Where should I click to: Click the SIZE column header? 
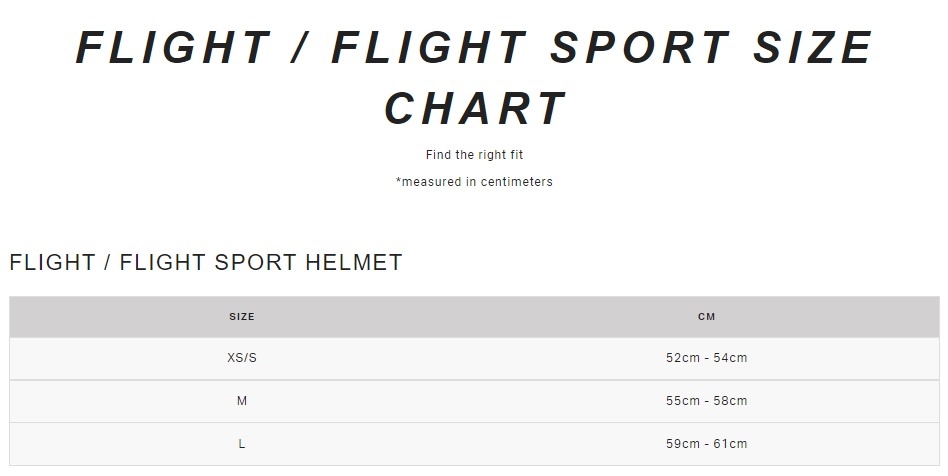[242, 317]
